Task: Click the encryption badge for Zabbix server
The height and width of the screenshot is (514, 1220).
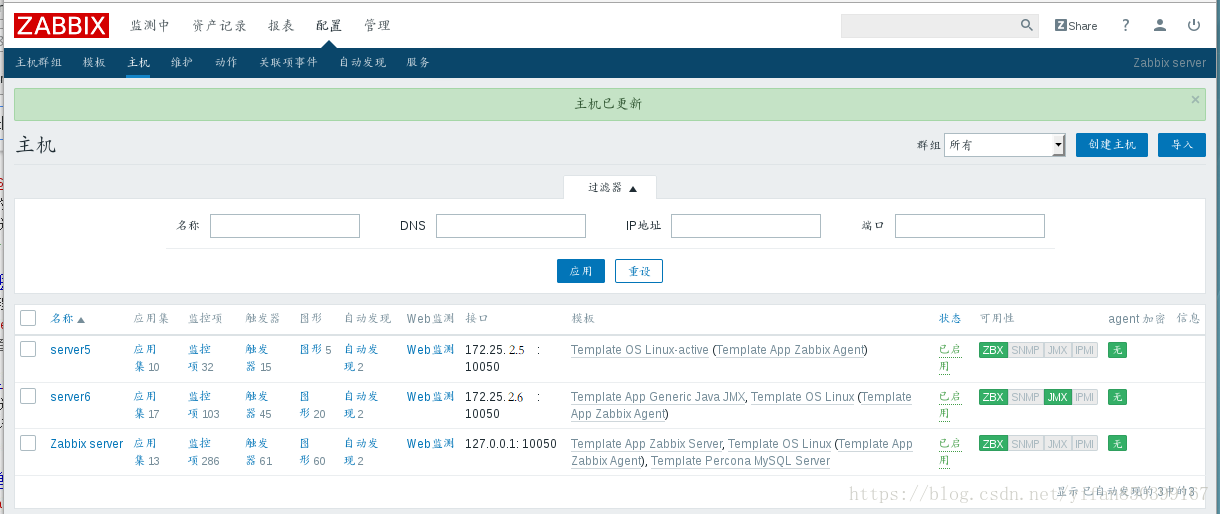Action: point(1117,444)
